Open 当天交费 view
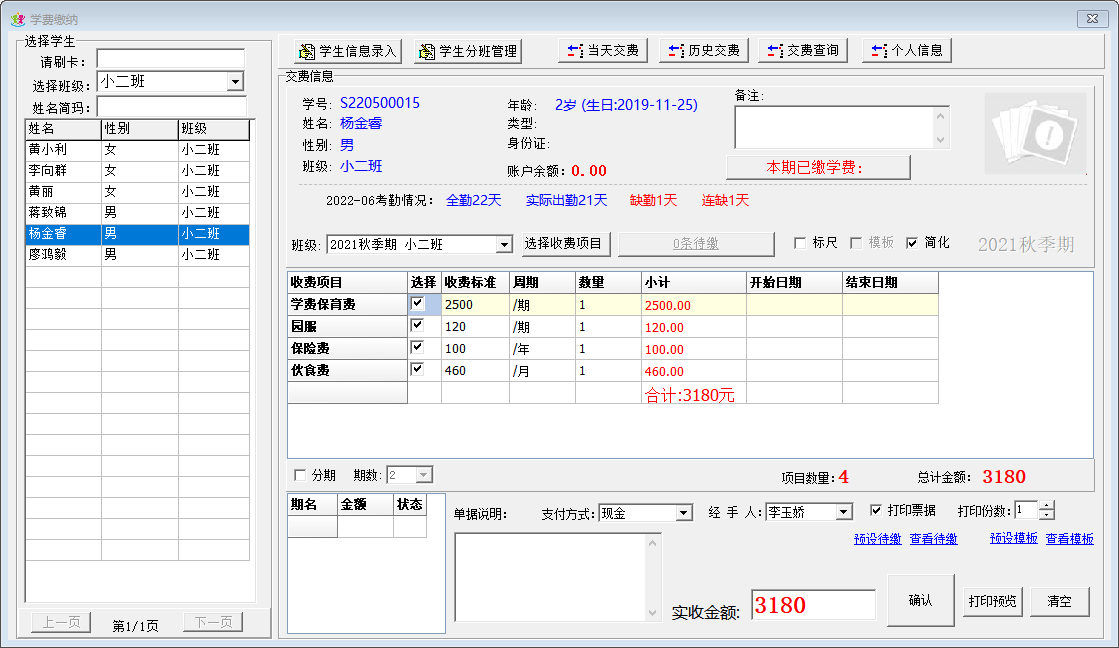Image resolution: width=1119 pixels, height=648 pixels. [x=603, y=50]
